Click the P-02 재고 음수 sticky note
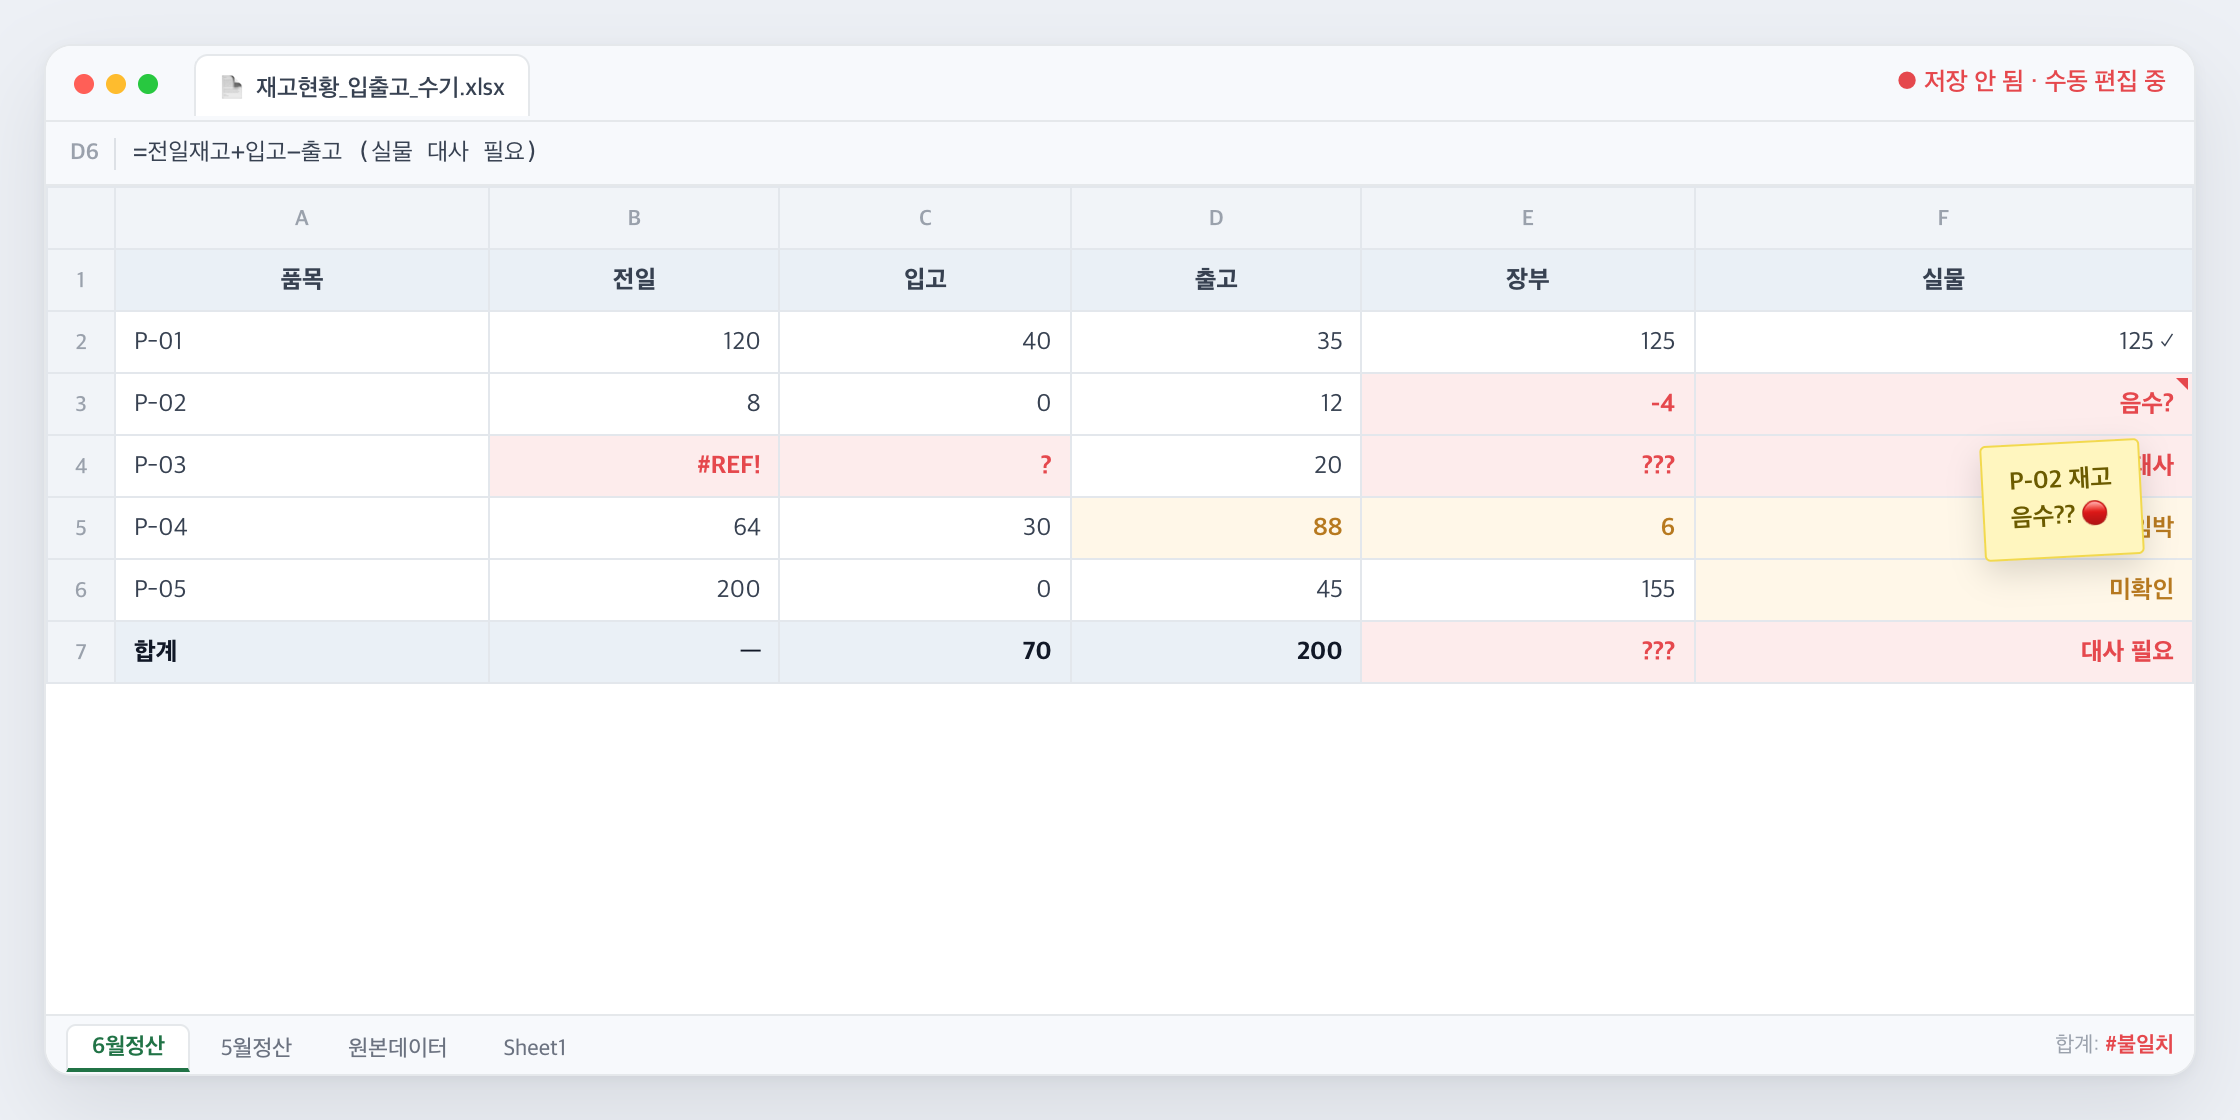Image resolution: width=2240 pixels, height=1120 pixels. (2061, 499)
